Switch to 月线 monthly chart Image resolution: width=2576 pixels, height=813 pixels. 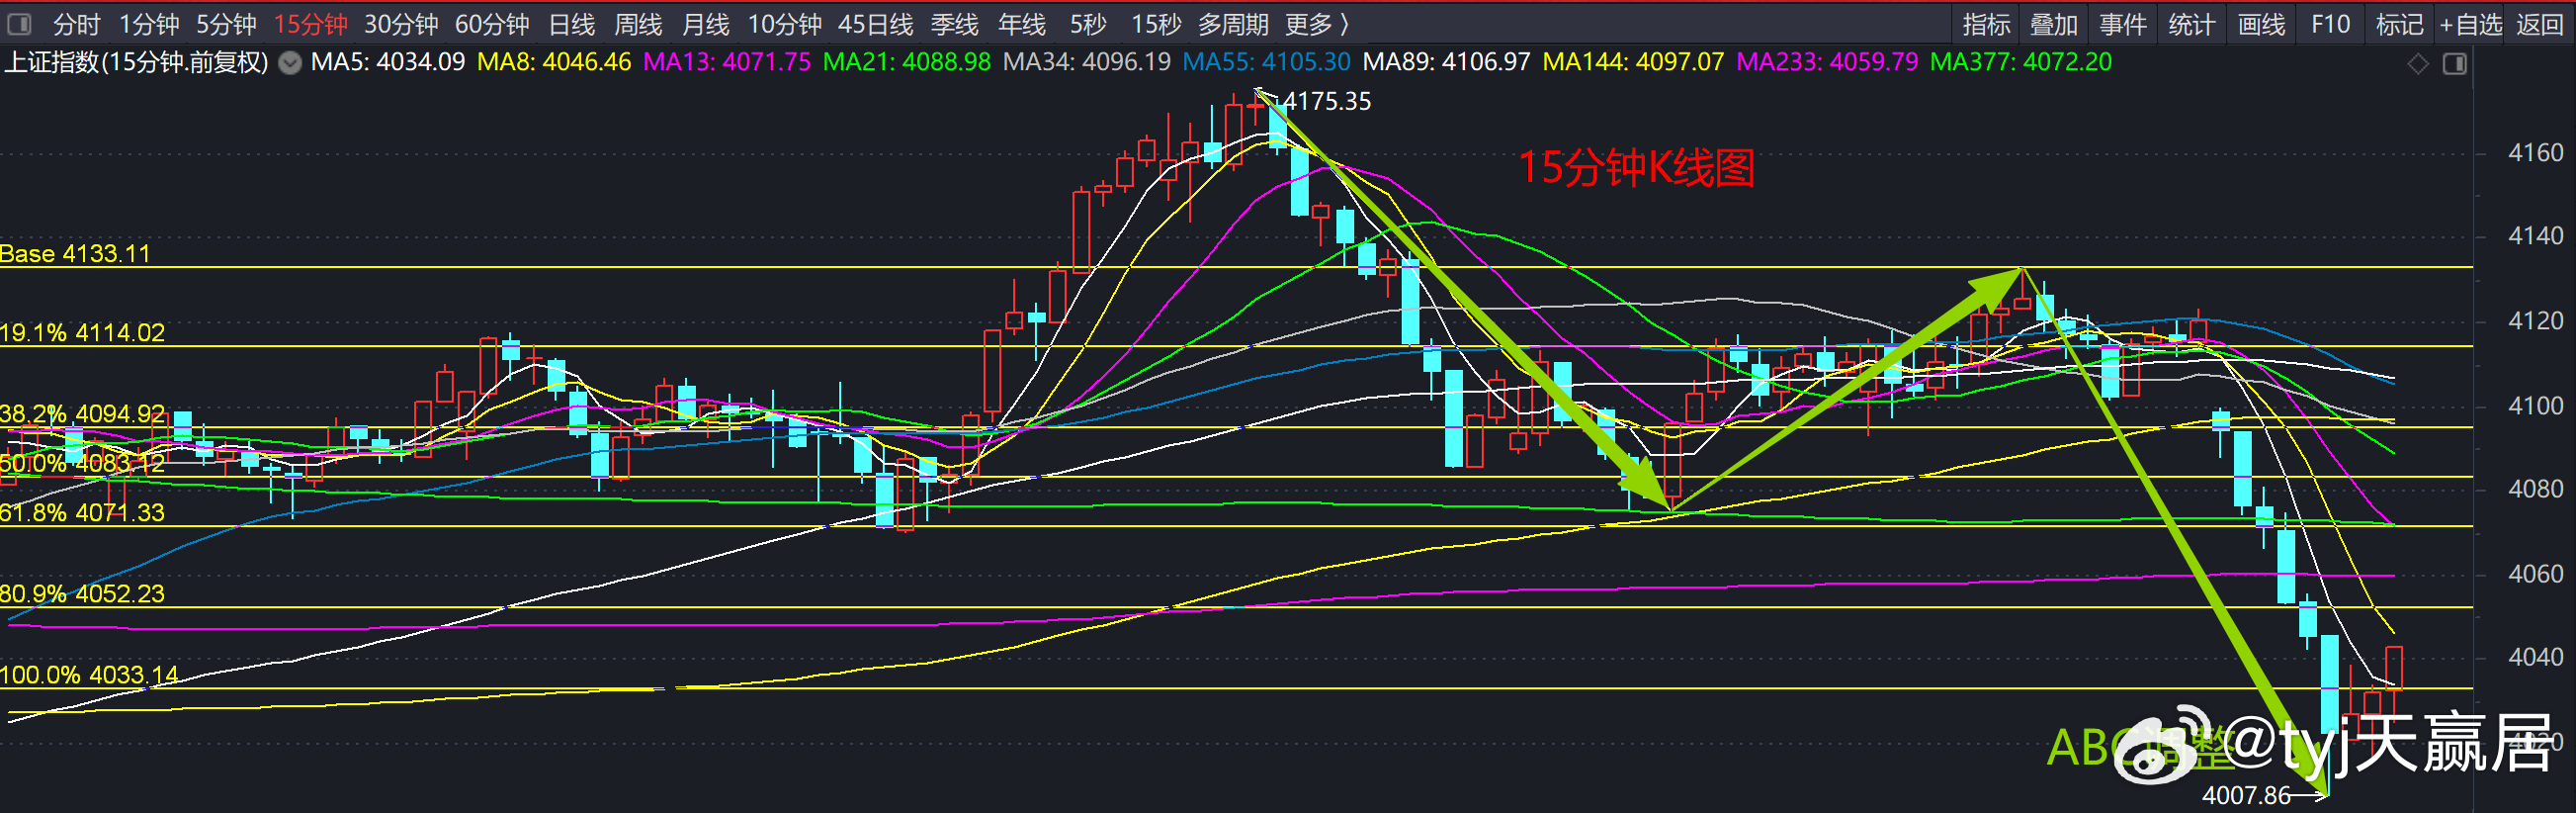[x=705, y=24]
